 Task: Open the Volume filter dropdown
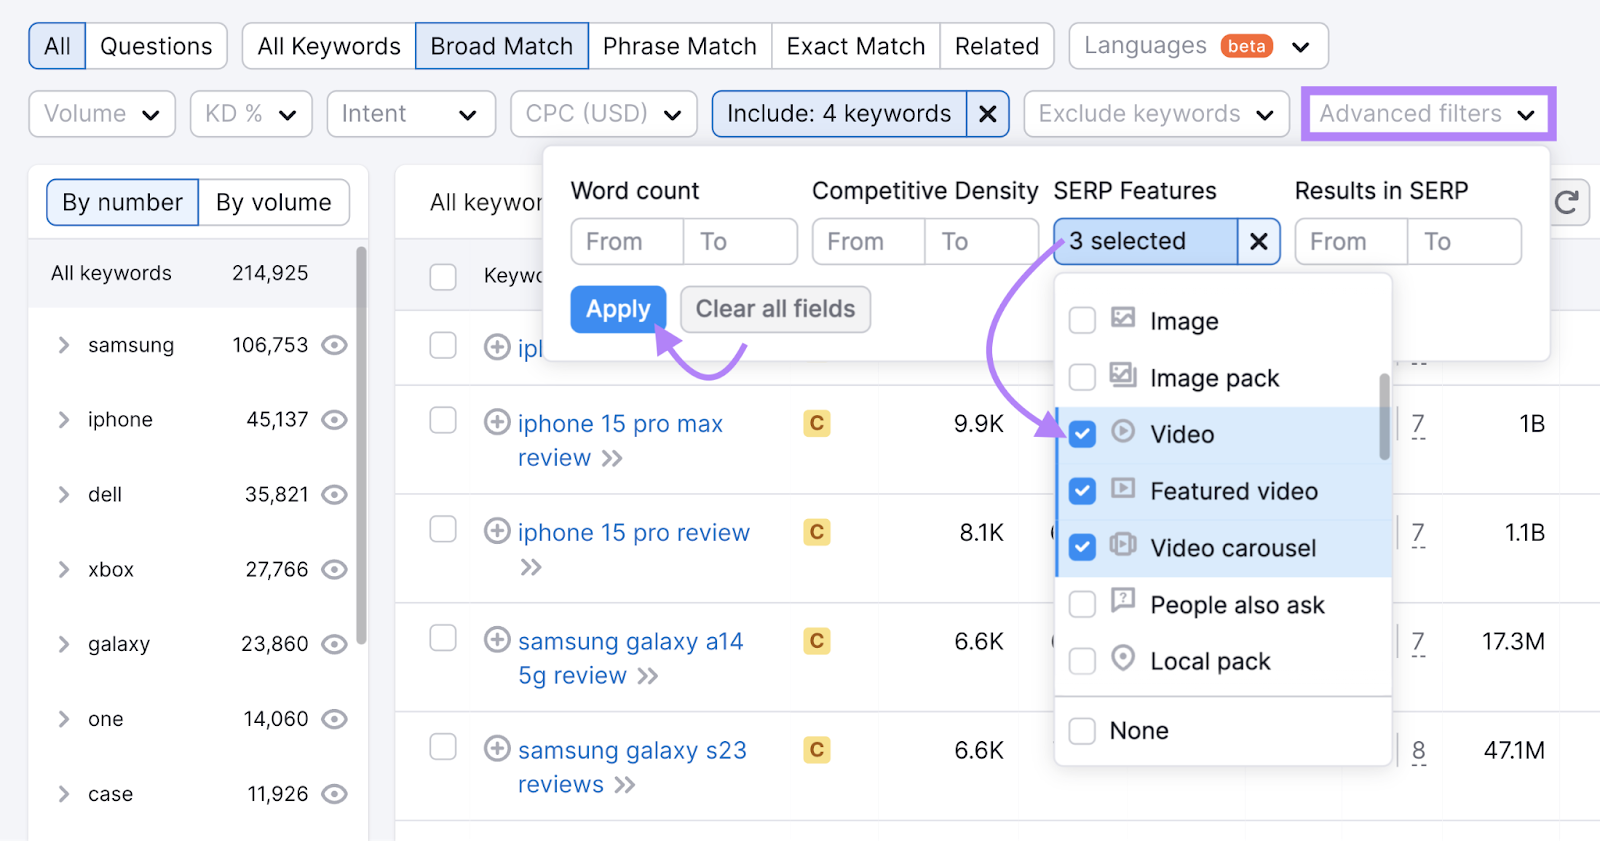[x=101, y=113]
